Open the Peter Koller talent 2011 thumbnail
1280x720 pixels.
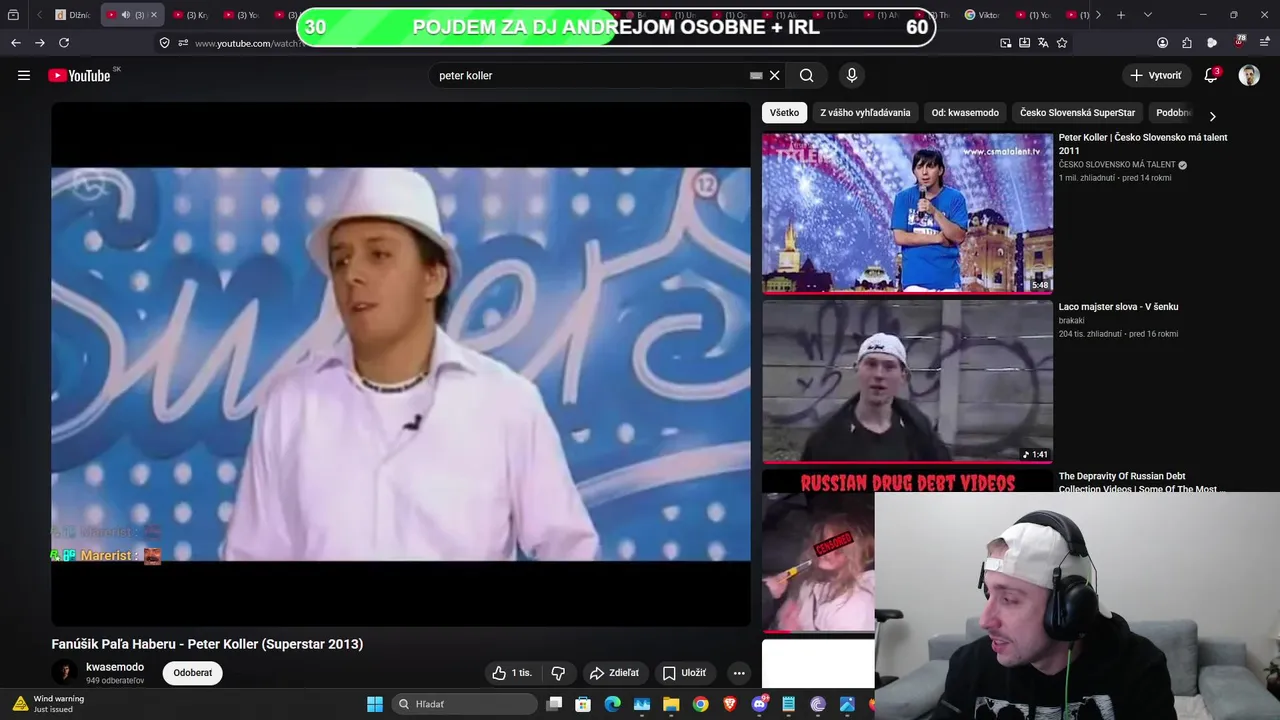pos(907,213)
